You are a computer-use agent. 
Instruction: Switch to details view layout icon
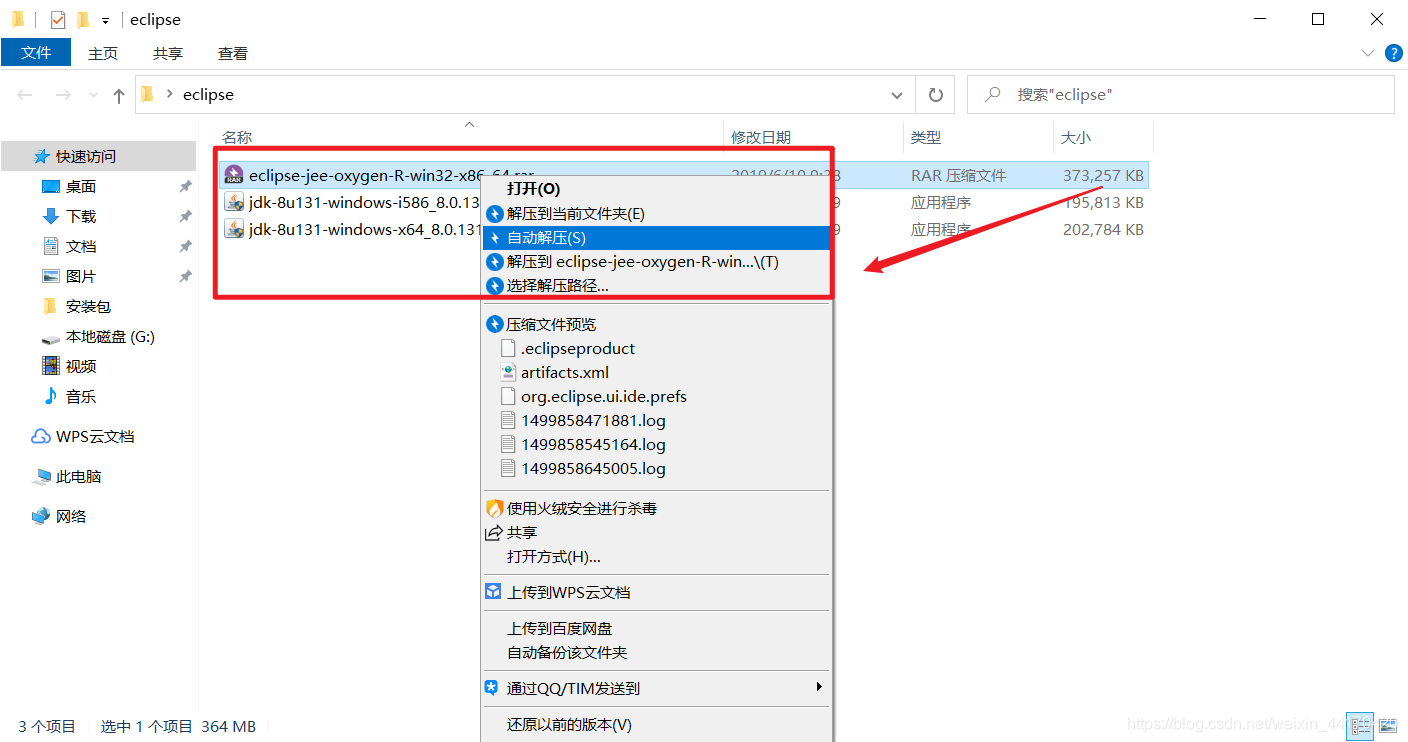1360,725
